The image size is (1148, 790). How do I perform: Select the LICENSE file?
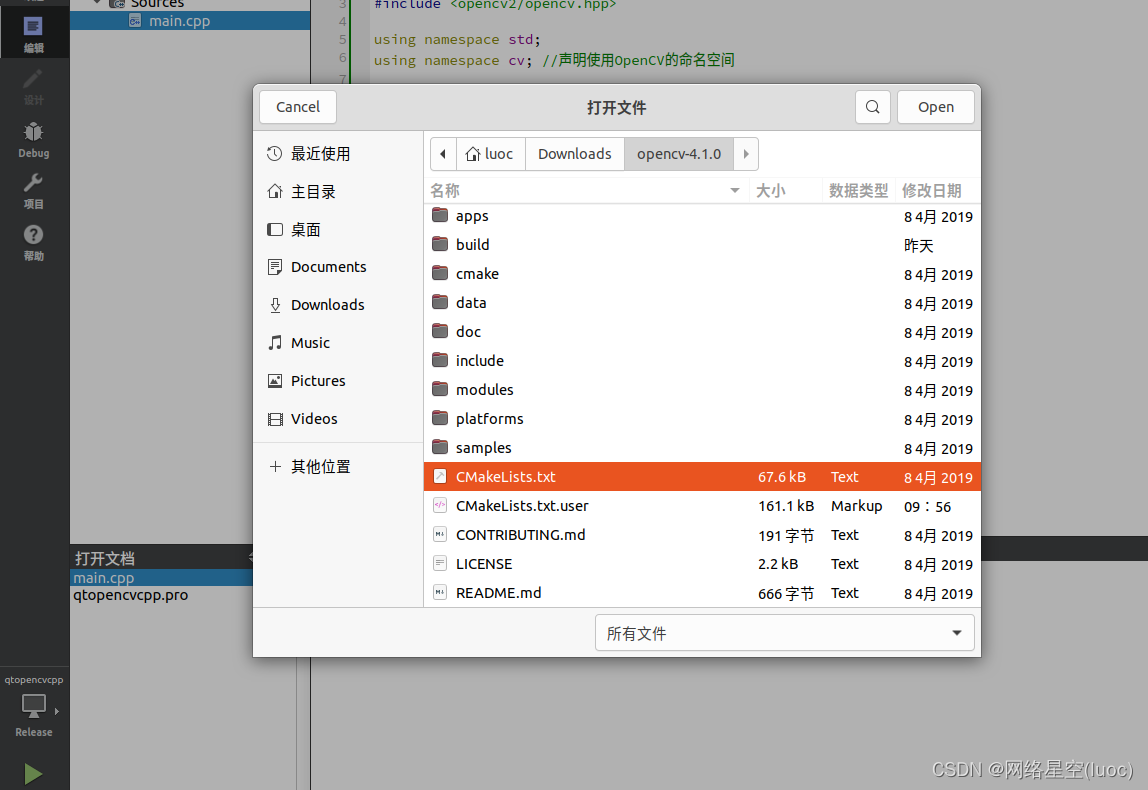point(702,564)
